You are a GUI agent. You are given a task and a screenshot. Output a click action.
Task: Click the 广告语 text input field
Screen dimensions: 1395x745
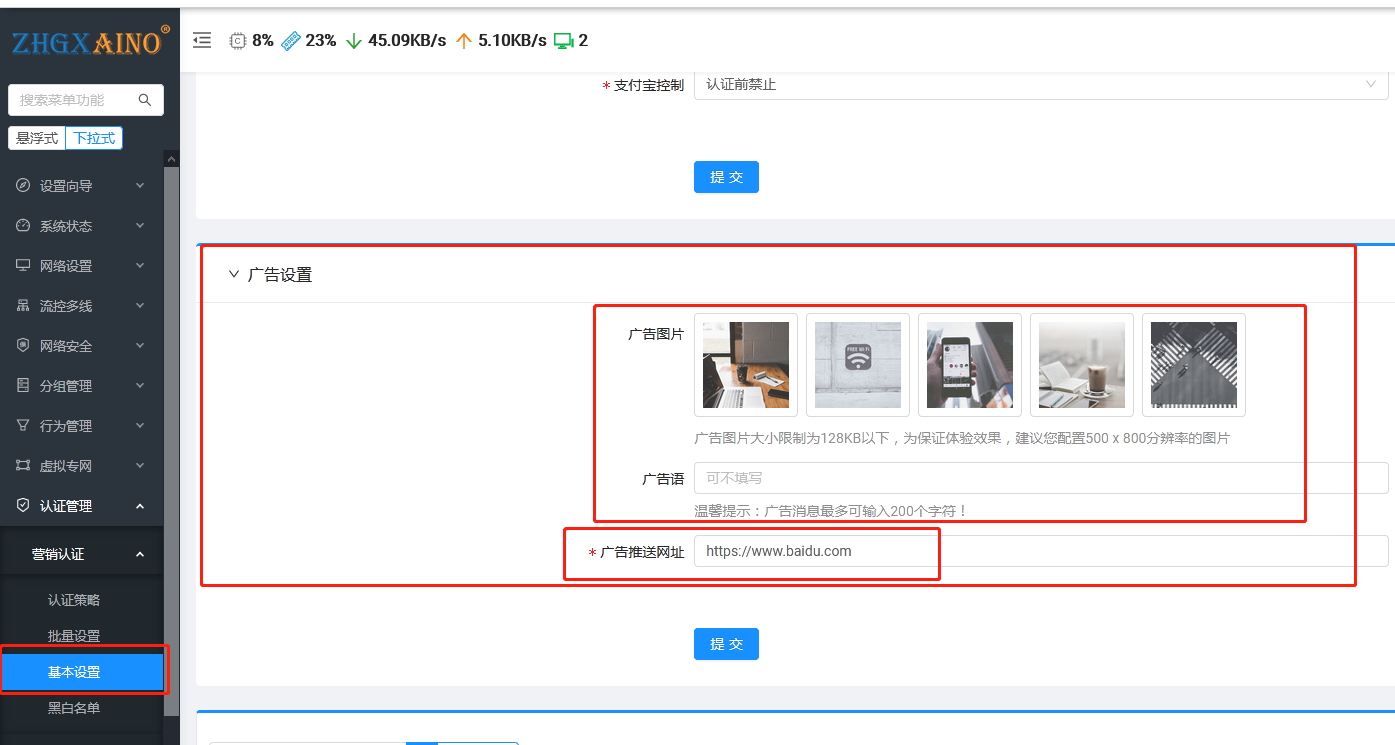pyautogui.click(x=1040, y=478)
